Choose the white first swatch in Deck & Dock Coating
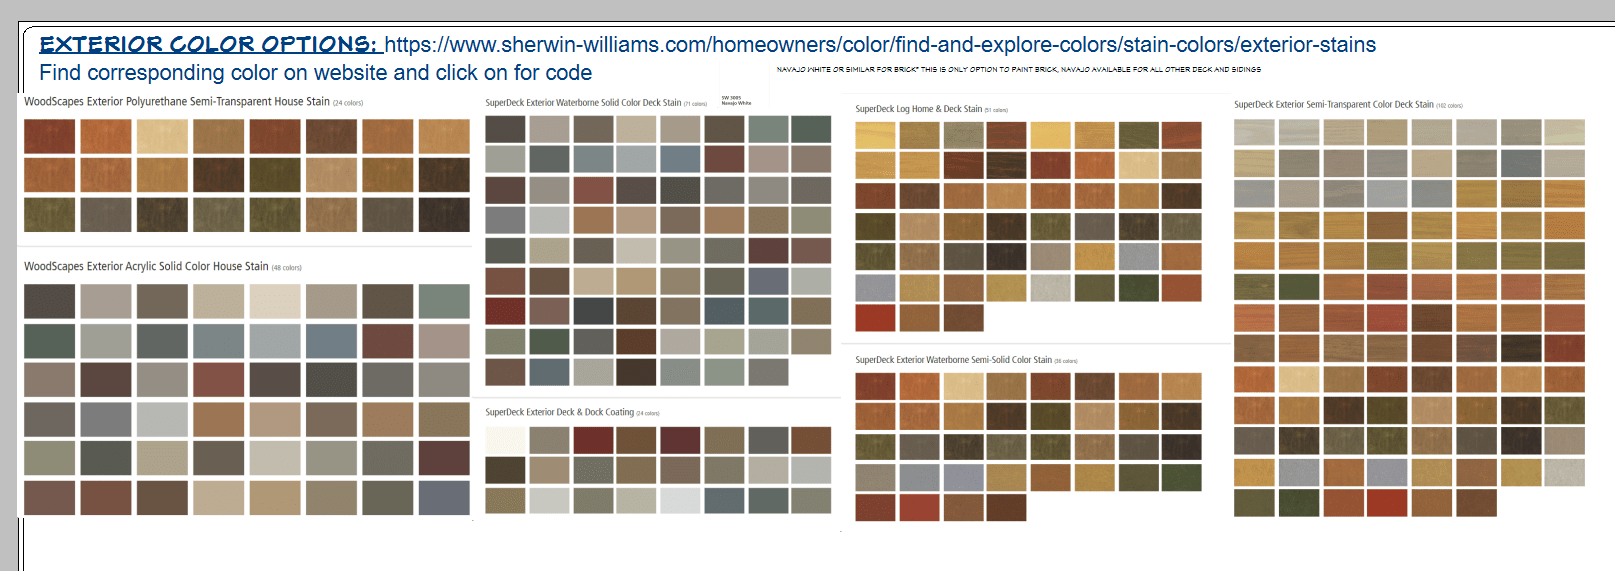Screen dimensions: 1615x571 click(505, 440)
